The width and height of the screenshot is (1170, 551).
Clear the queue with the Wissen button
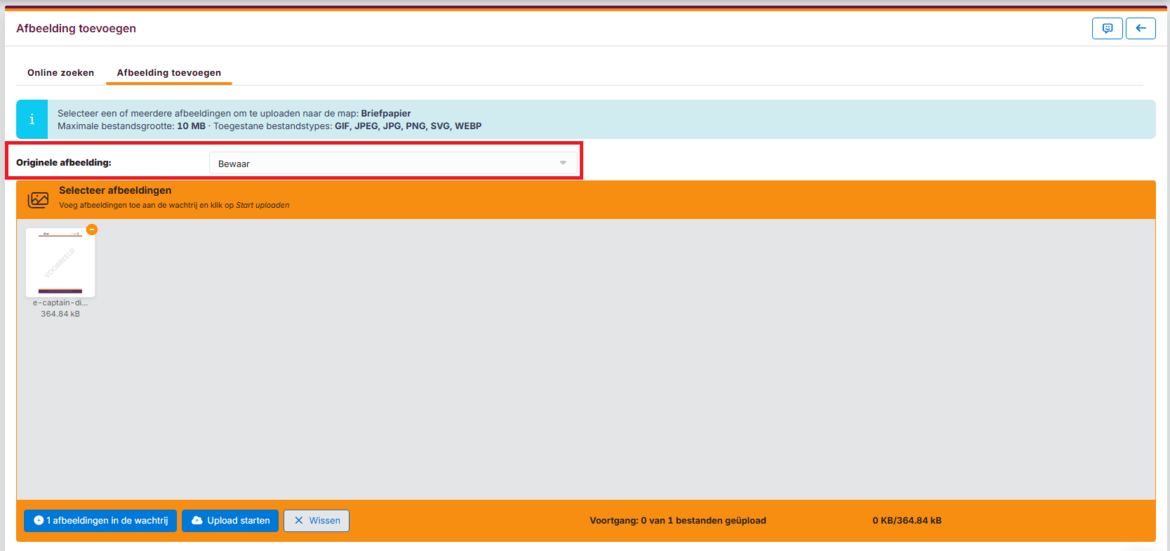(316, 520)
